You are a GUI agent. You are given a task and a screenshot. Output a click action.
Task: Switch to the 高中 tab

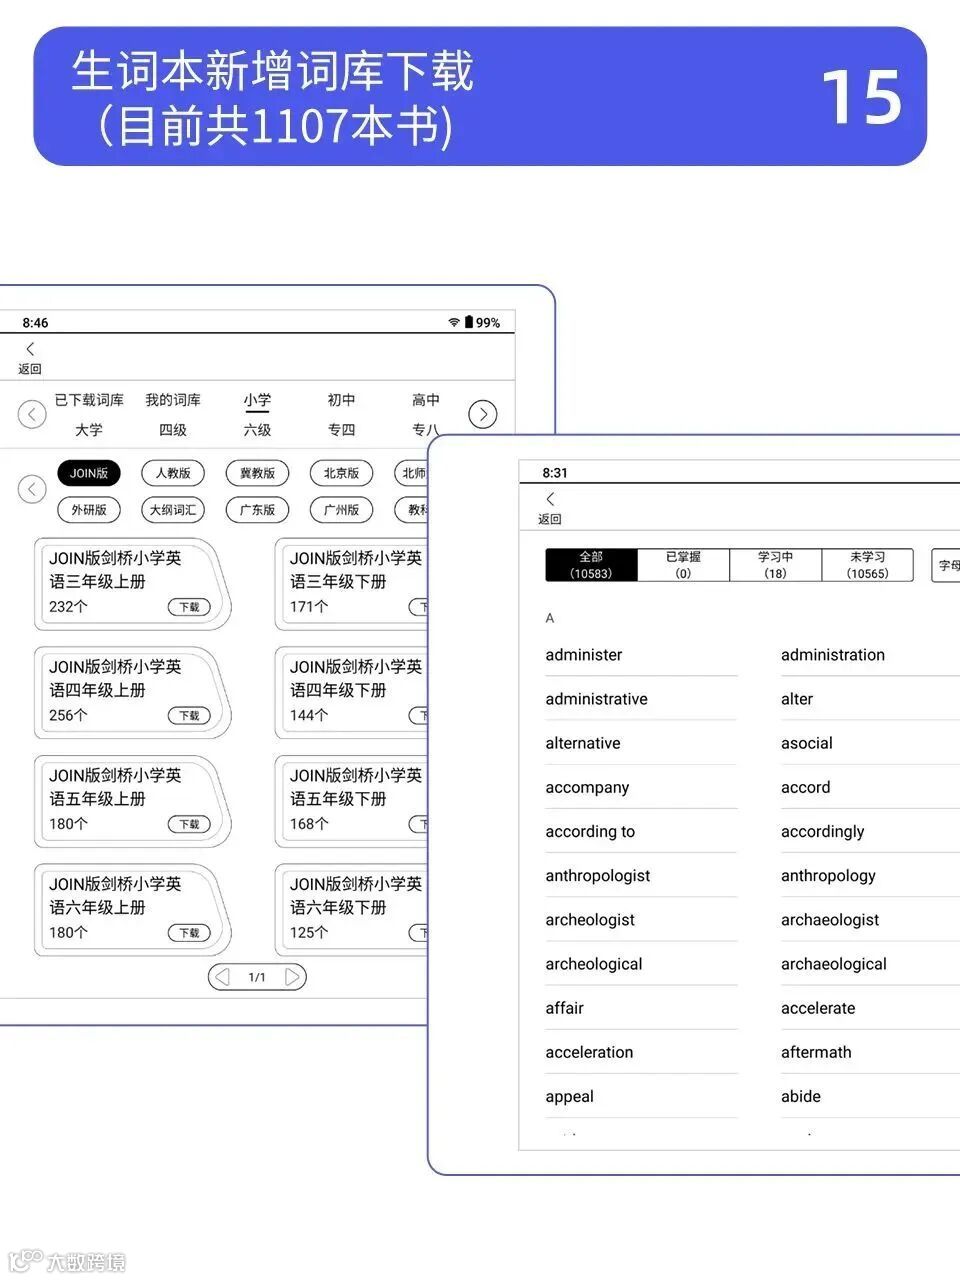[426, 400]
